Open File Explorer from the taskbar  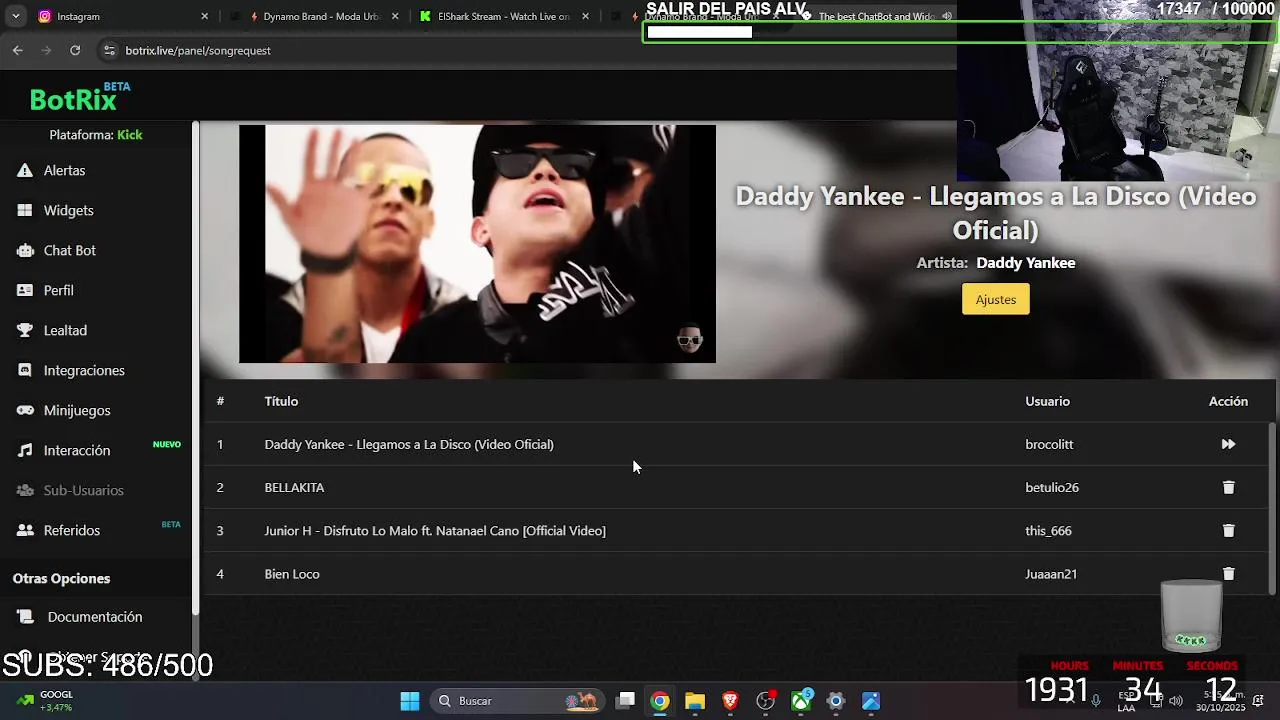[x=695, y=701]
